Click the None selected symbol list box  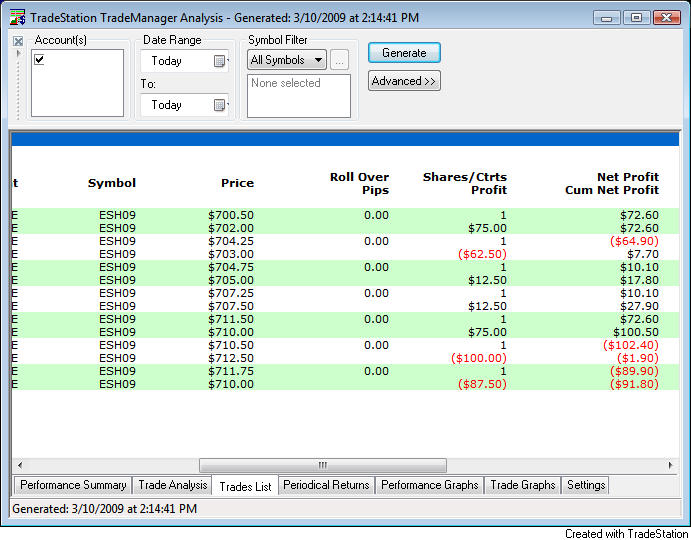299,96
